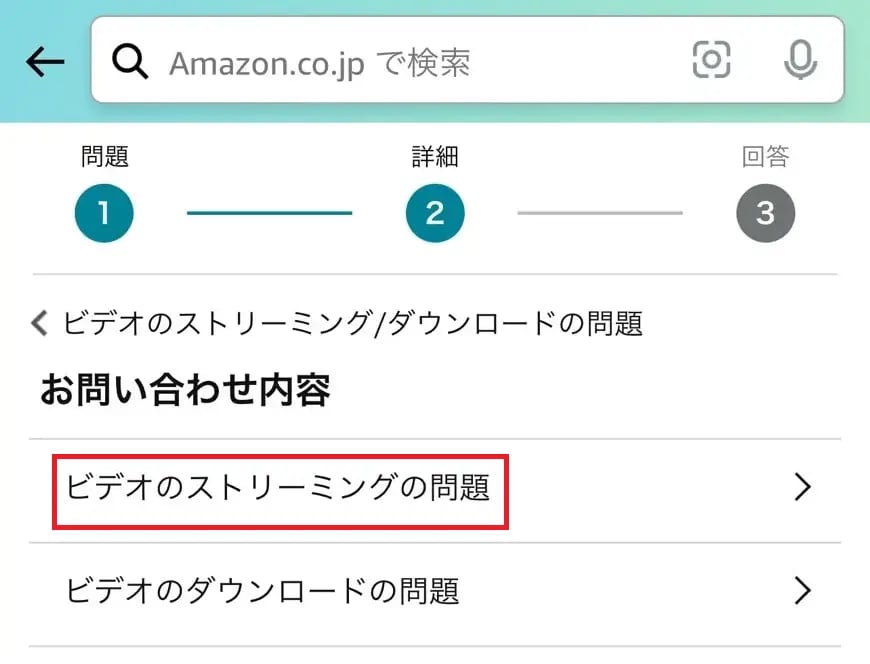This screenshot has height=664, width=870.
Task: Tap the back arrow beside the search bar
Action: tap(45, 62)
